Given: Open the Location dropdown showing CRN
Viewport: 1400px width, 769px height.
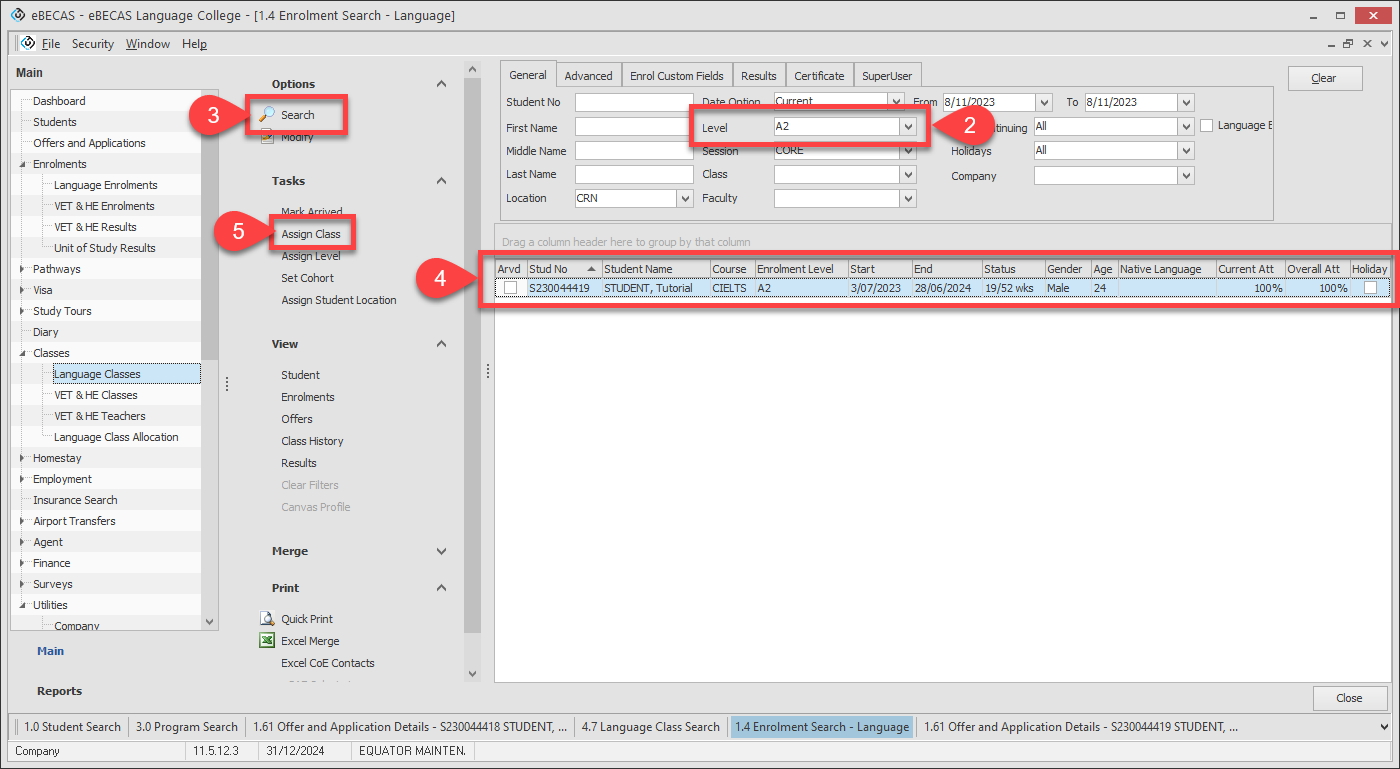Looking at the screenshot, I should [x=685, y=199].
